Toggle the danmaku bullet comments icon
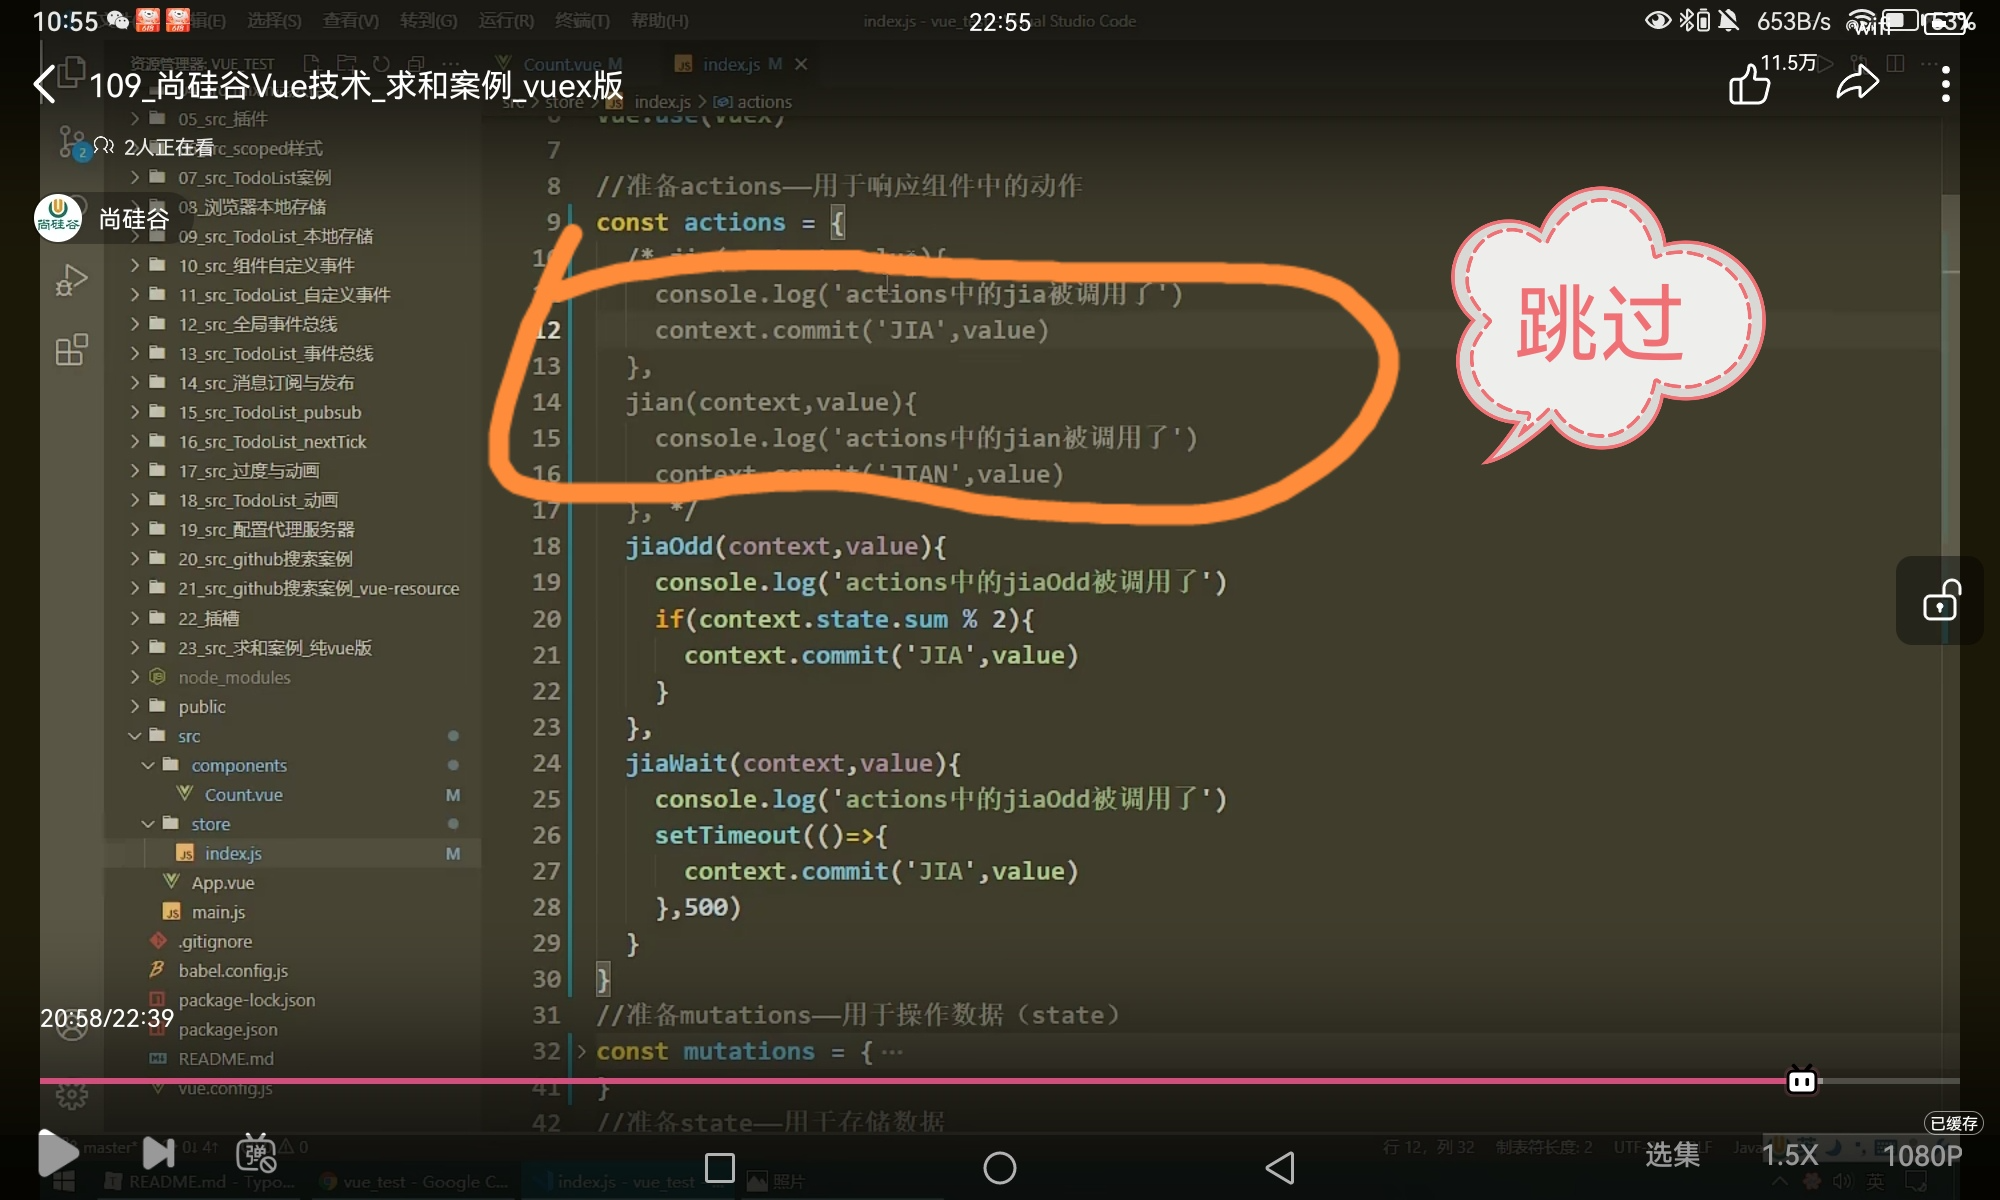This screenshot has width=2000, height=1200. point(256,1154)
